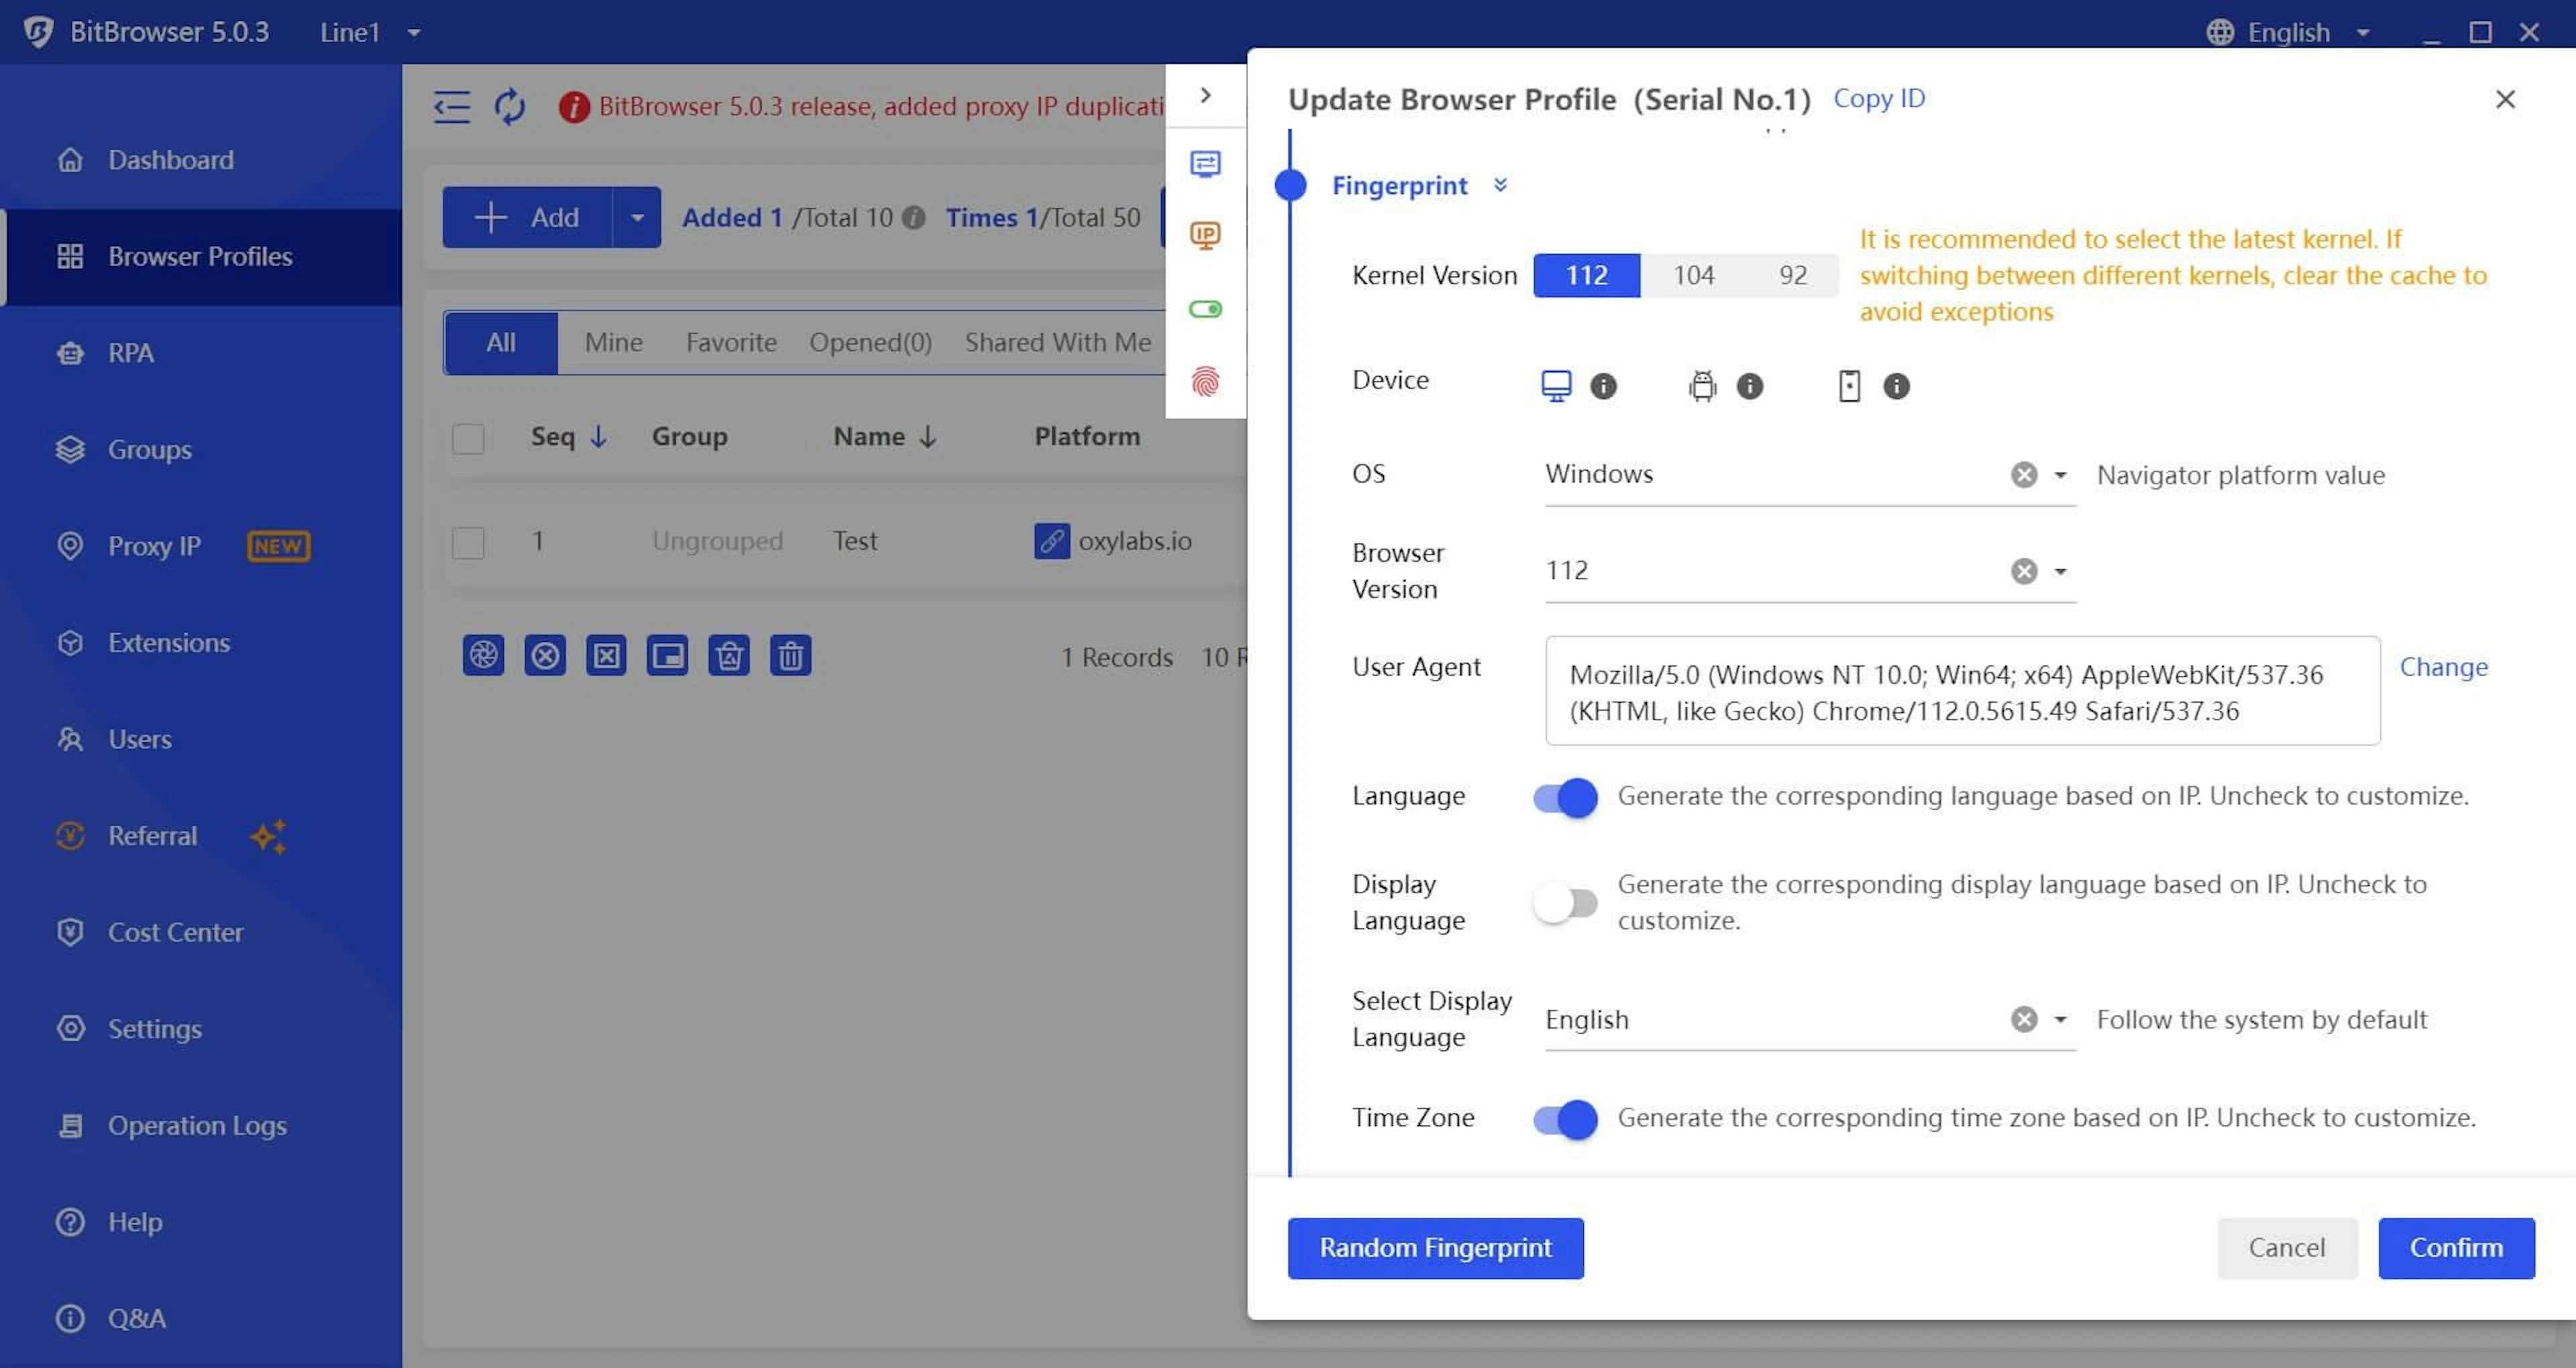
Task: Switch to the Shared With Me tab
Action: point(1057,343)
